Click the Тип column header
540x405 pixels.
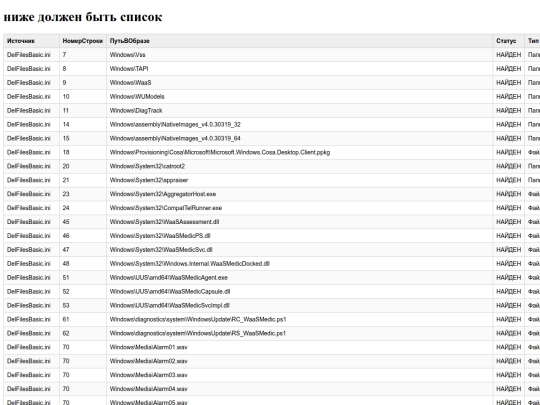(532, 41)
